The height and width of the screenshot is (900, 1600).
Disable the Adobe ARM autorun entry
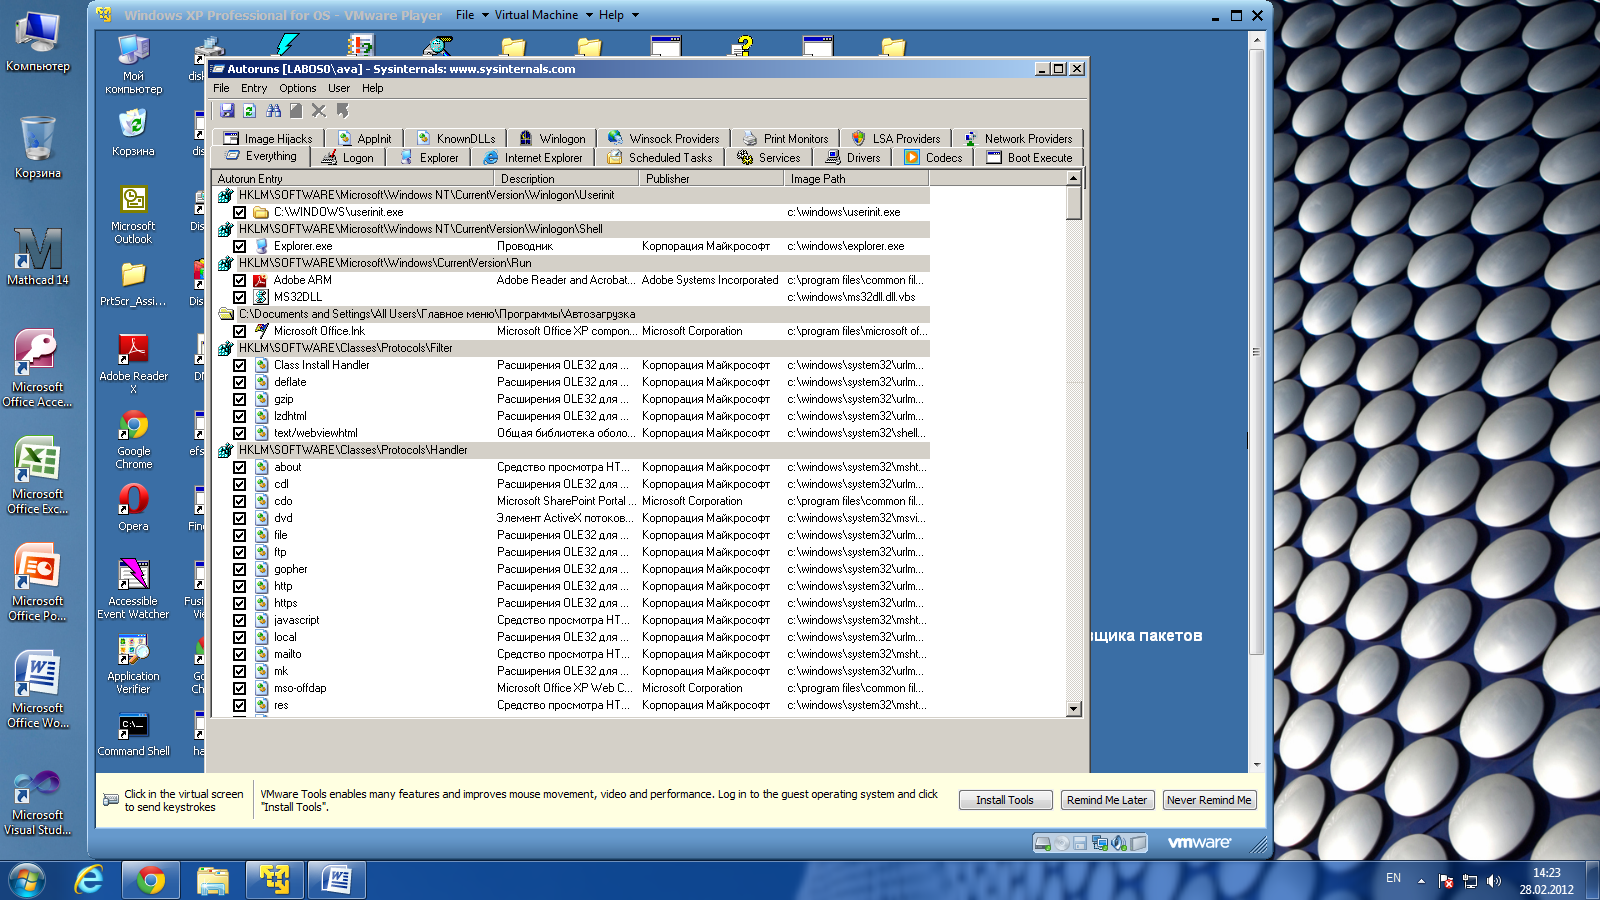pyautogui.click(x=240, y=280)
